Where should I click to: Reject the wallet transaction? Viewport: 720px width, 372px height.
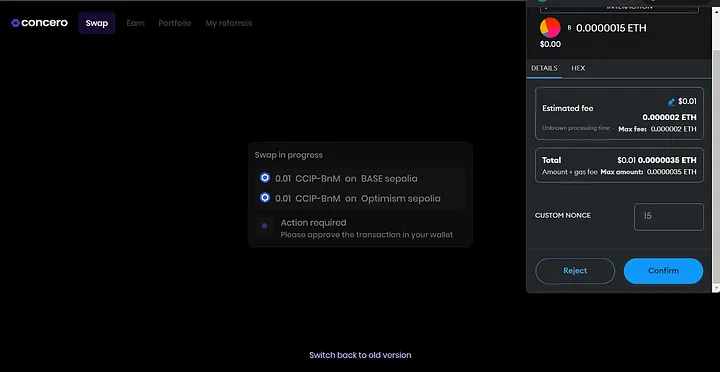[575, 271]
